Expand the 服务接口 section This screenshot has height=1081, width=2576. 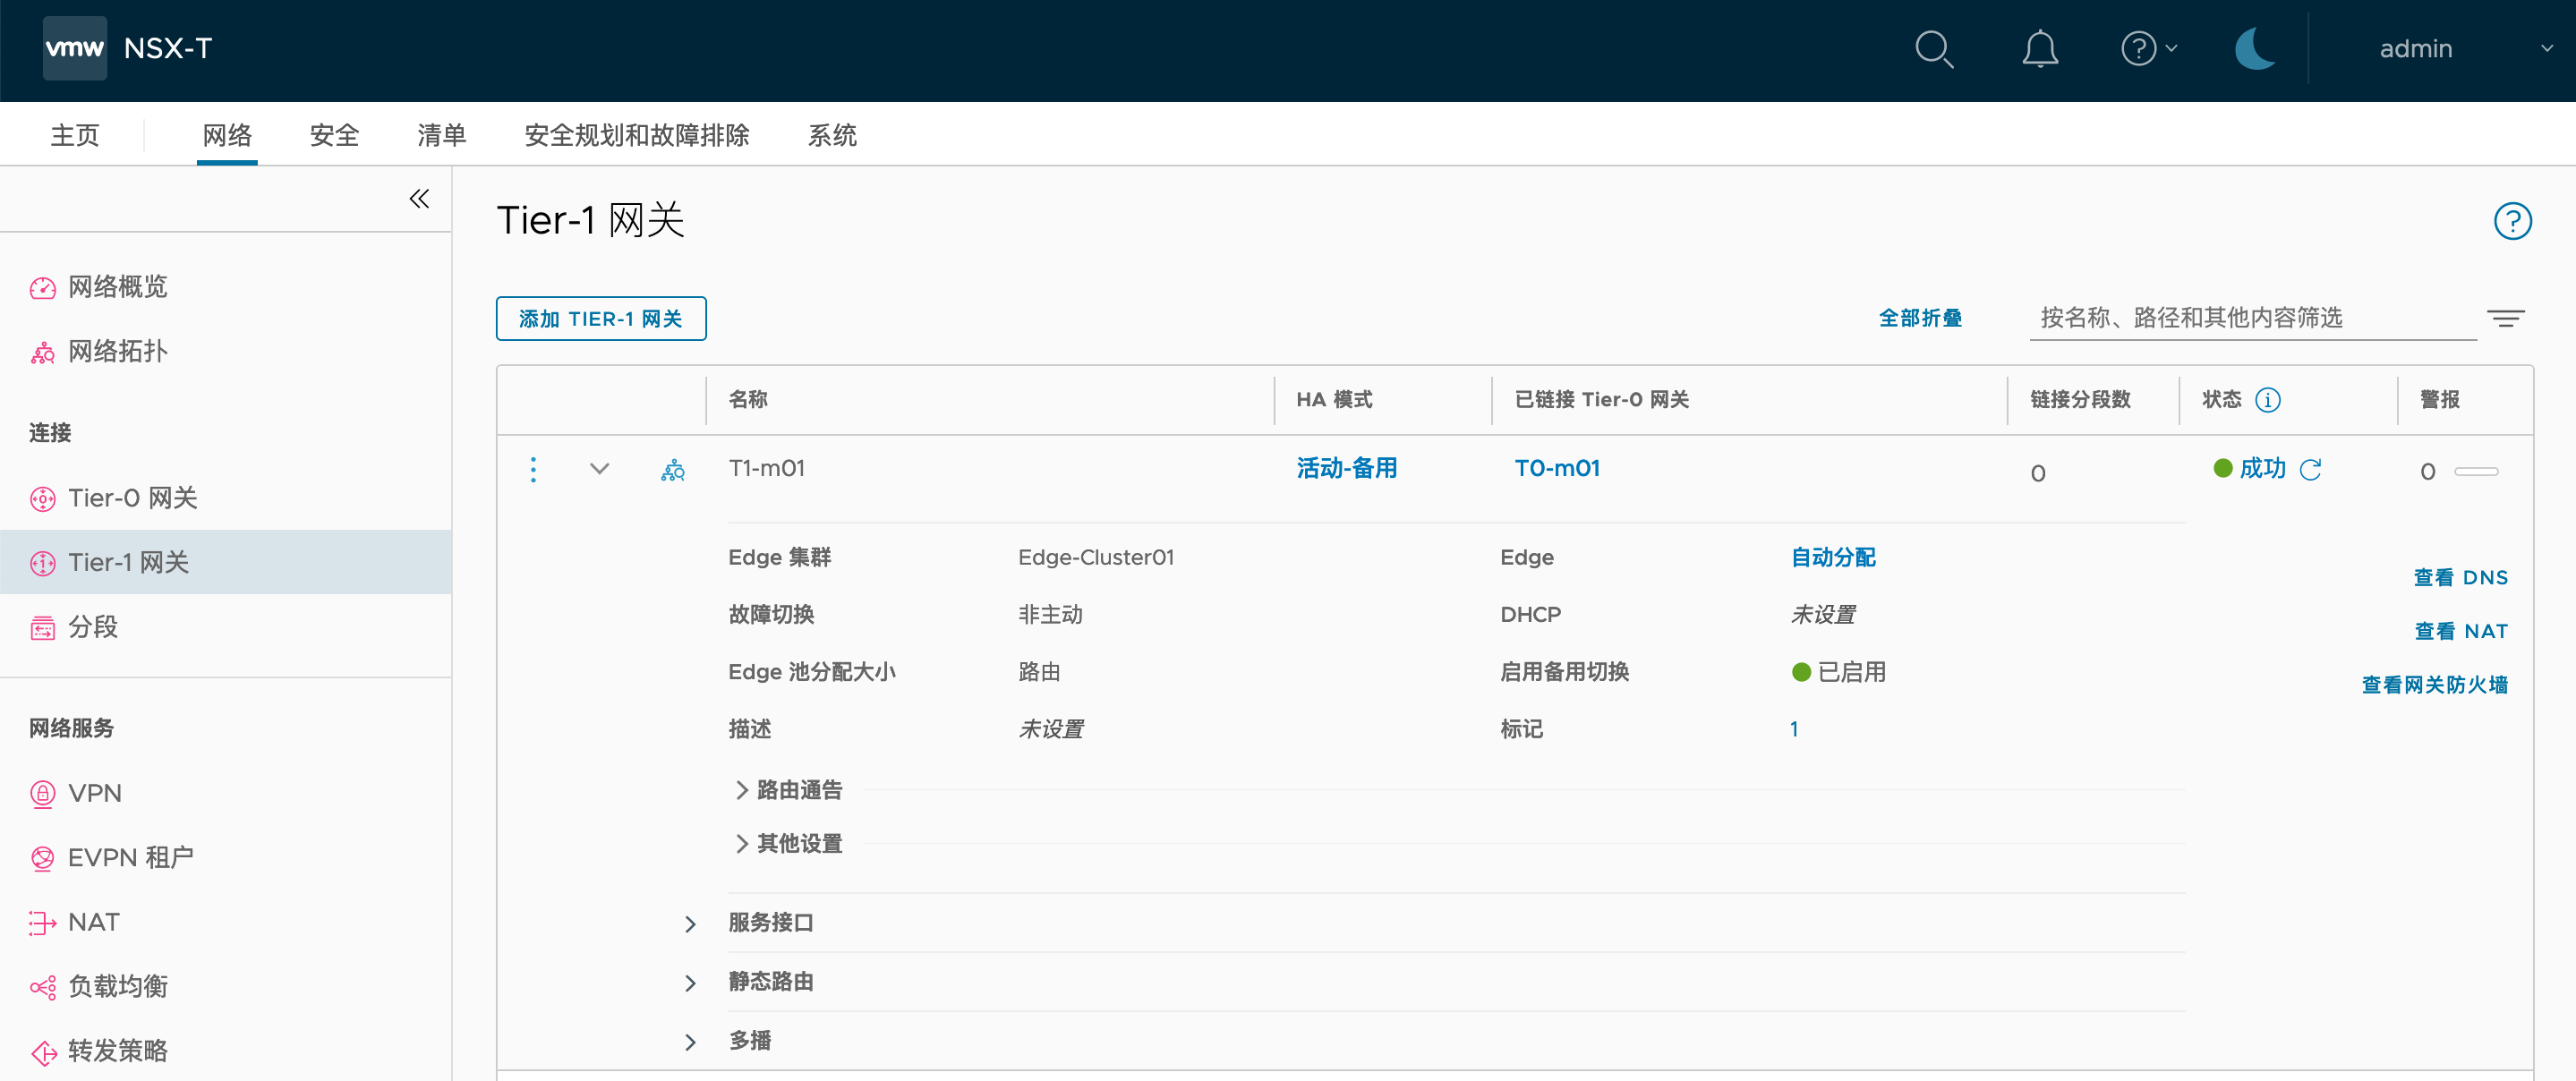(690, 924)
